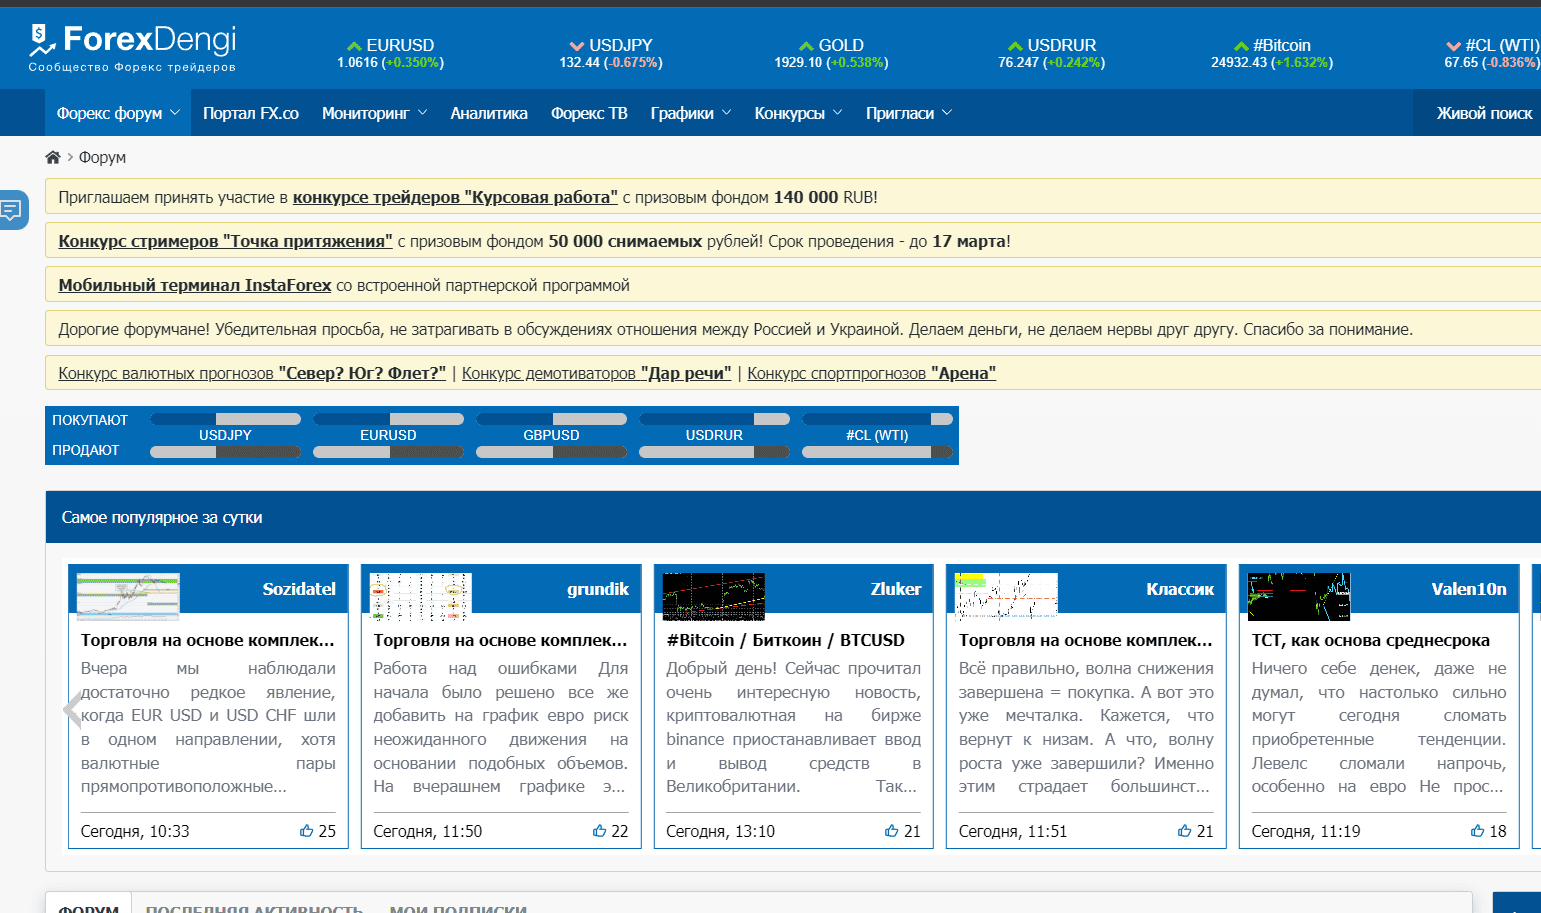Screen dimensions: 1541x913
Task: Like Valen10n's post thumbs-up icon
Action: pyautogui.click(x=1478, y=831)
